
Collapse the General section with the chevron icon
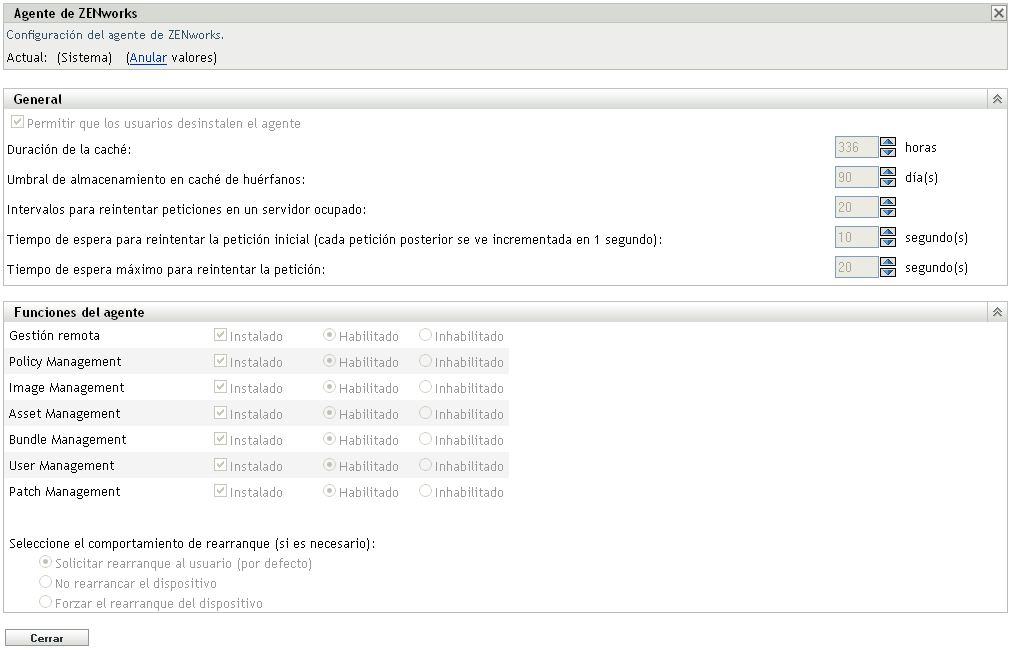(x=997, y=99)
